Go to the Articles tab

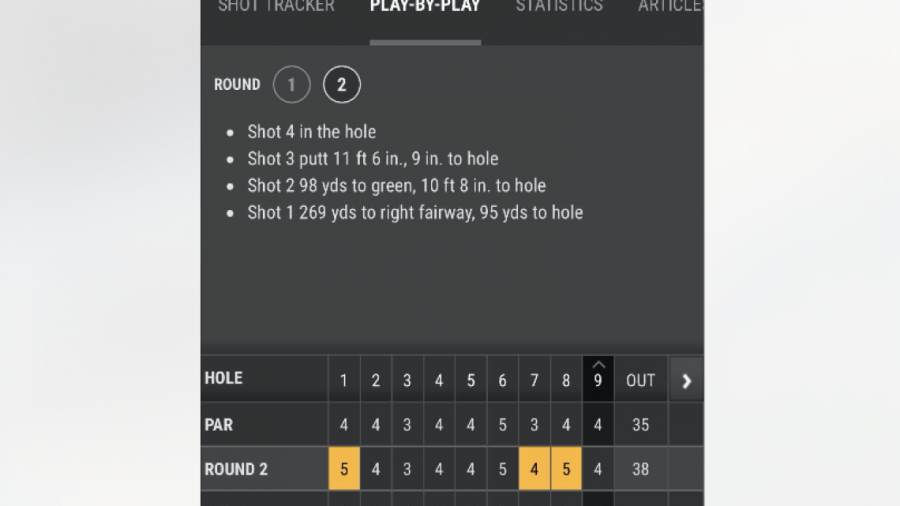point(669,7)
